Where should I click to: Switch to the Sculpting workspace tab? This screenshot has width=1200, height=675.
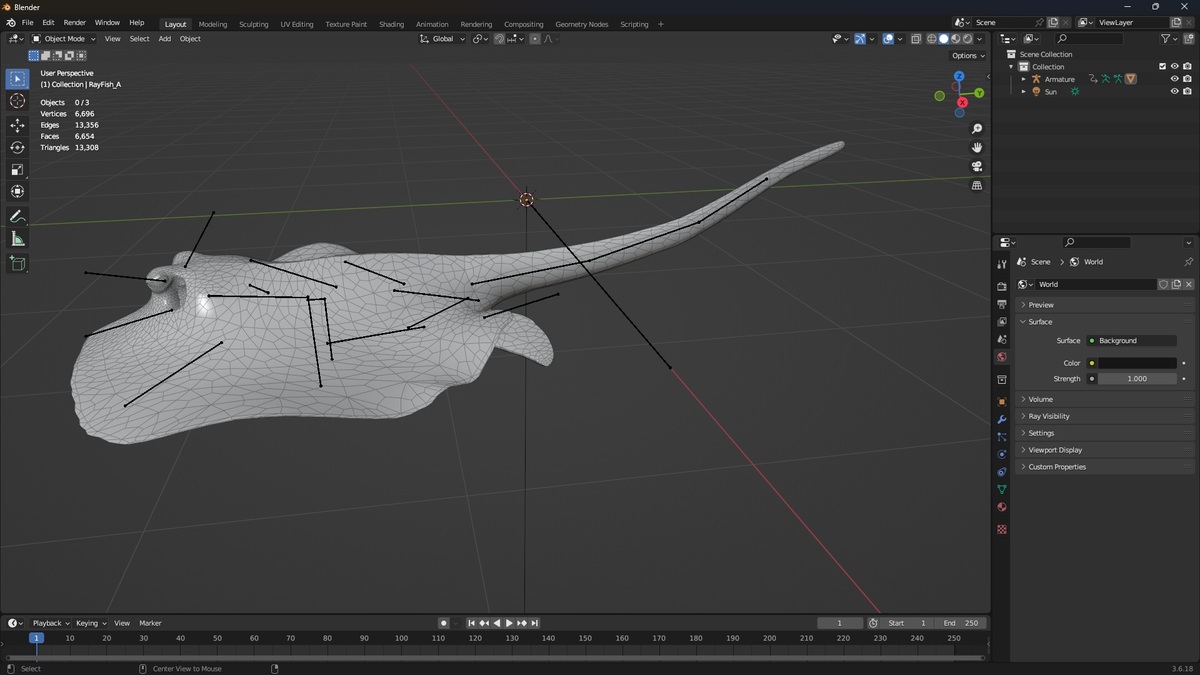click(254, 24)
